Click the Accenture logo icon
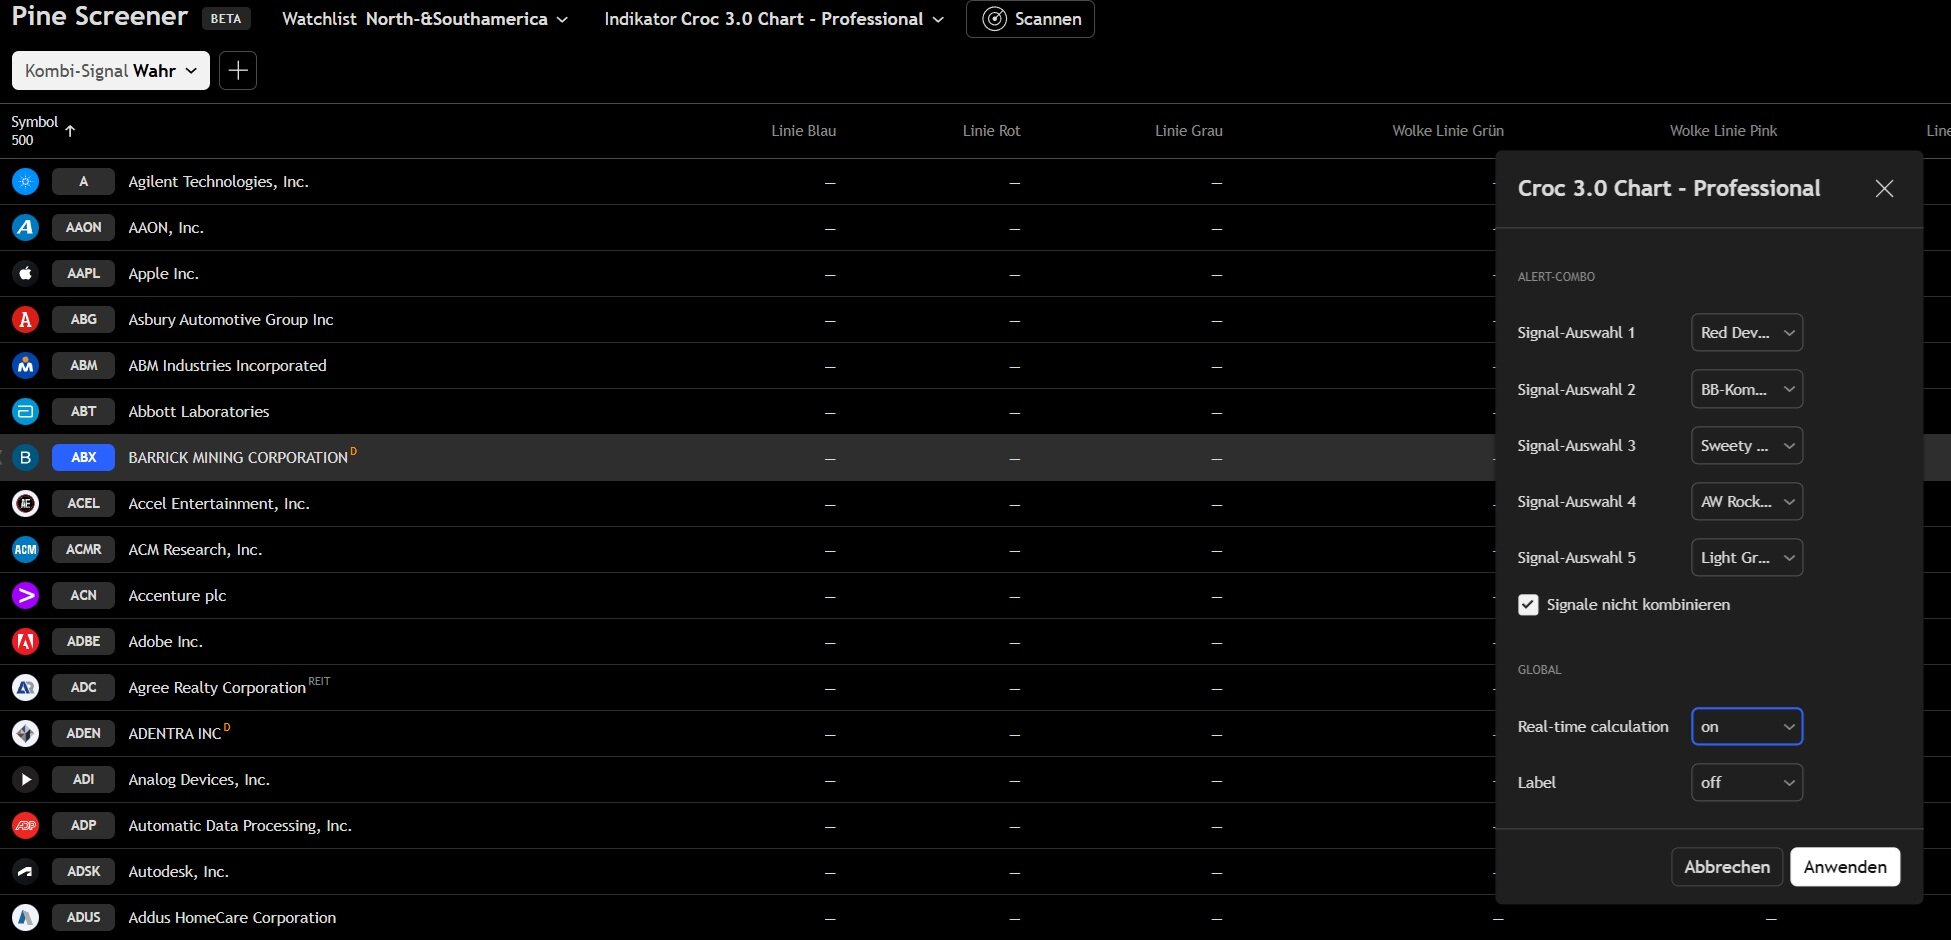Viewport: 1951px width, 940px height. click(25, 595)
